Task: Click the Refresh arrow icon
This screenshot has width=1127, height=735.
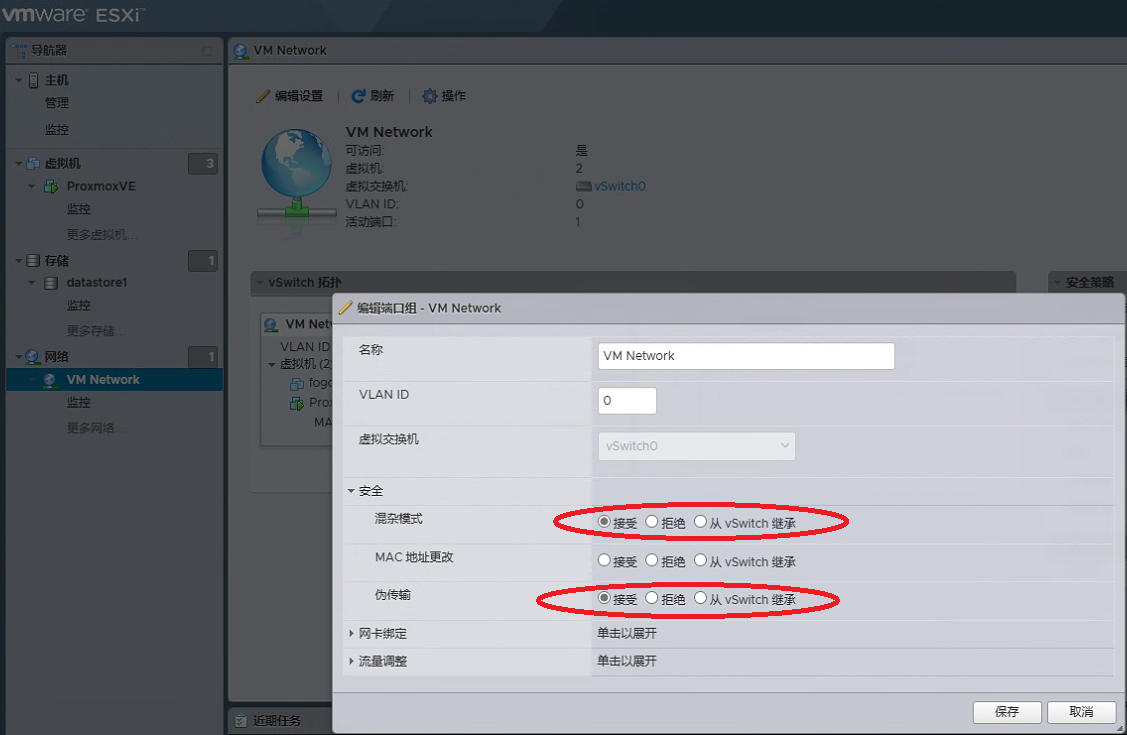Action: (358, 96)
